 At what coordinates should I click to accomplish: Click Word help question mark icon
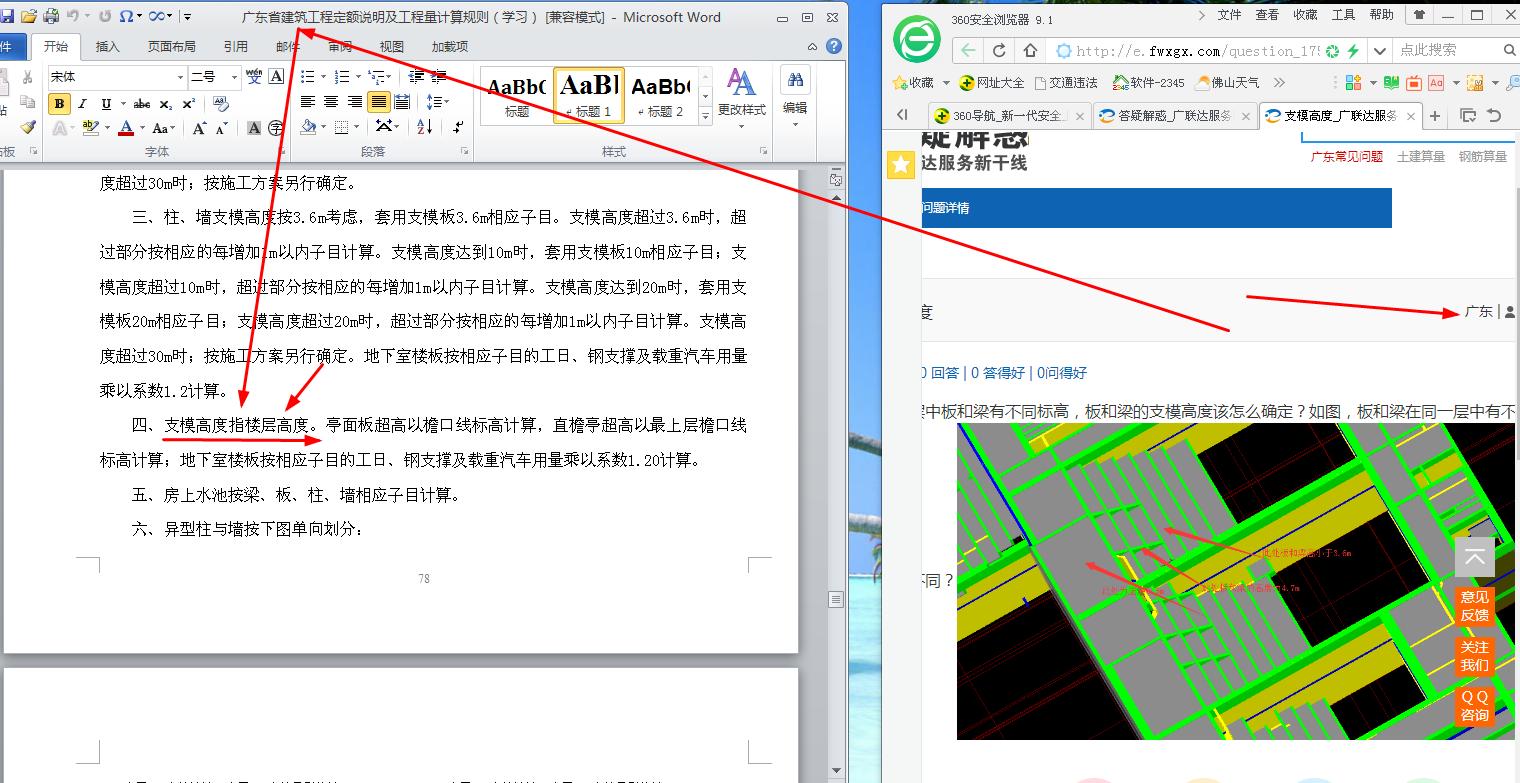(833, 46)
